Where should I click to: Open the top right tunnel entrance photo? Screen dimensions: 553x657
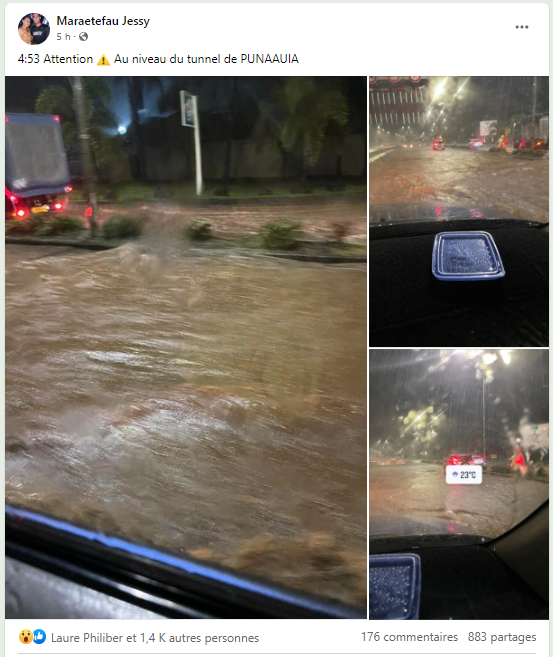click(x=459, y=211)
